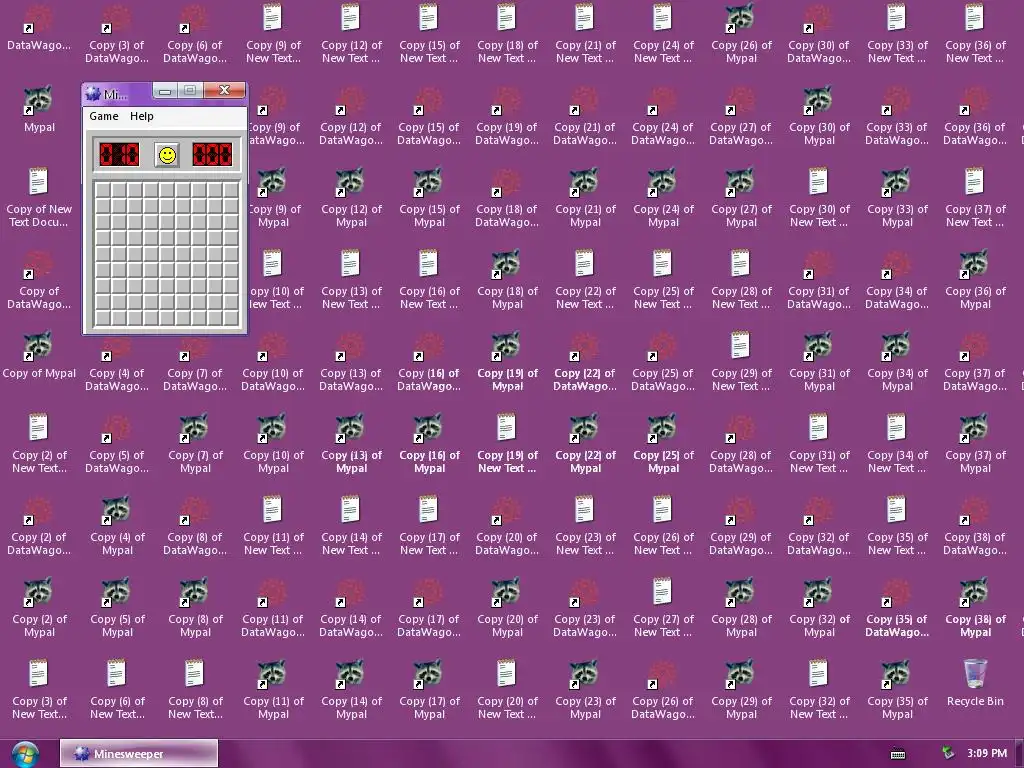Select 'Copy (26) of Mypal' shortcut
The height and width of the screenshot is (768, 1024).
[x=741, y=34]
